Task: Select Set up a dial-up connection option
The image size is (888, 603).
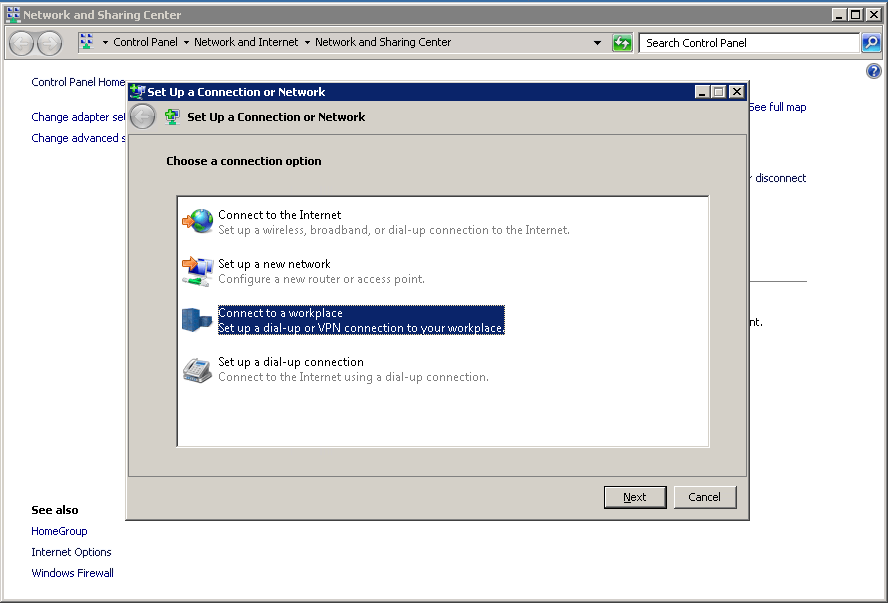Action: [x=291, y=362]
